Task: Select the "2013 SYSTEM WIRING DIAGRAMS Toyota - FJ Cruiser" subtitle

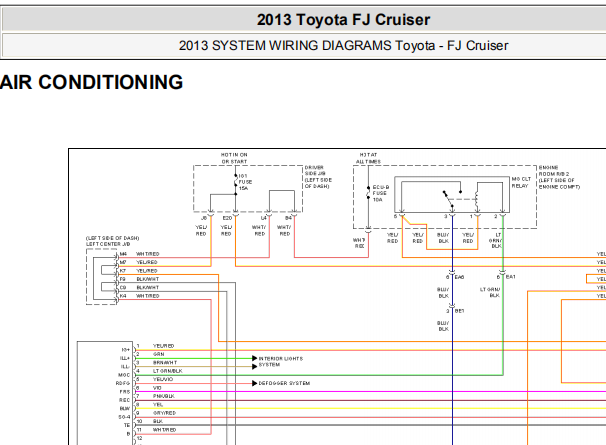Action: [x=343, y=46]
